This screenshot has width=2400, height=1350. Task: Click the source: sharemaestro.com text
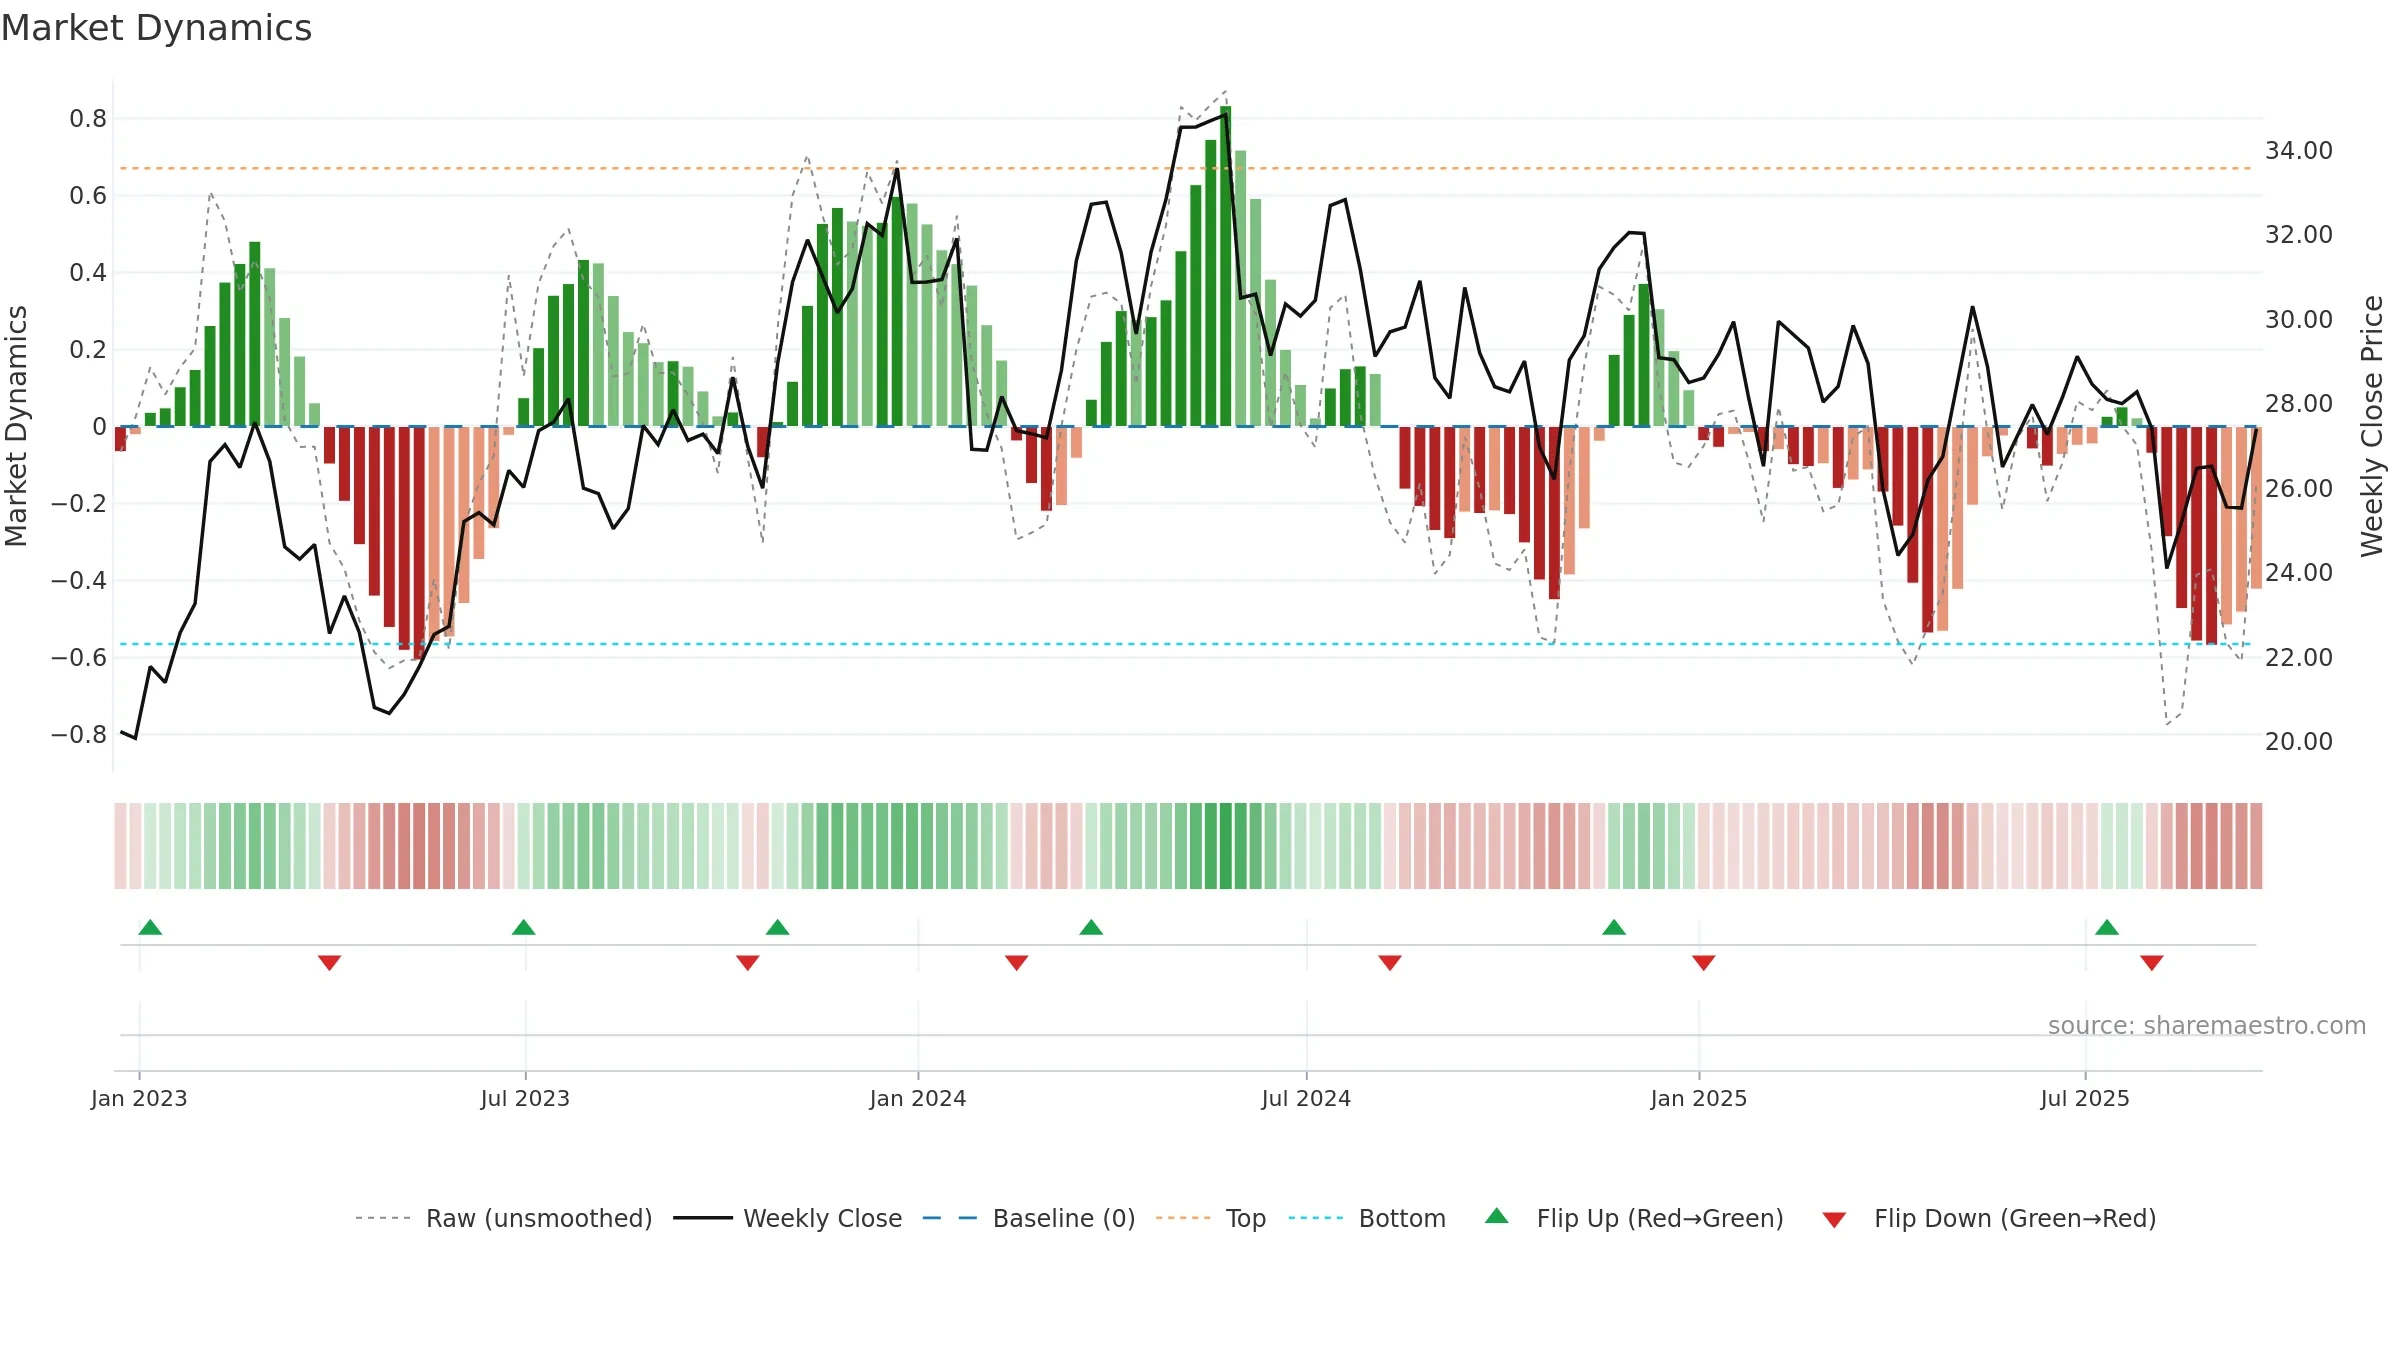click(2207, 1025)
